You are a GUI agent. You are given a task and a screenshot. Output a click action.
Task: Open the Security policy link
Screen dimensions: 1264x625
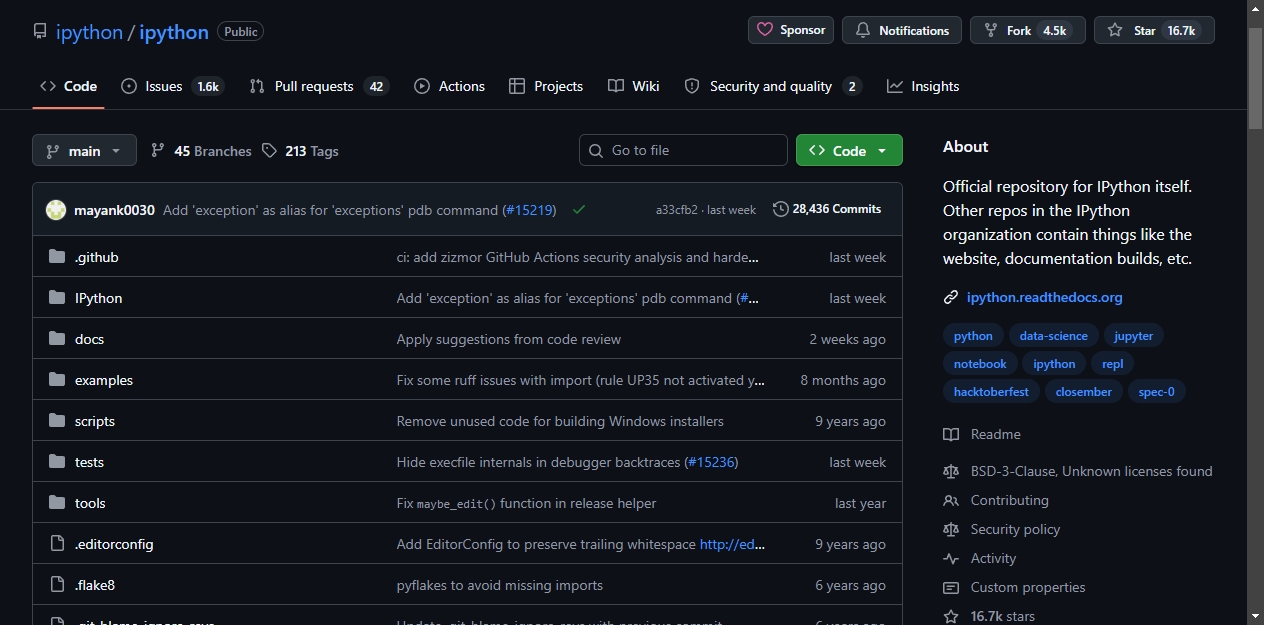click(1015, 529)
